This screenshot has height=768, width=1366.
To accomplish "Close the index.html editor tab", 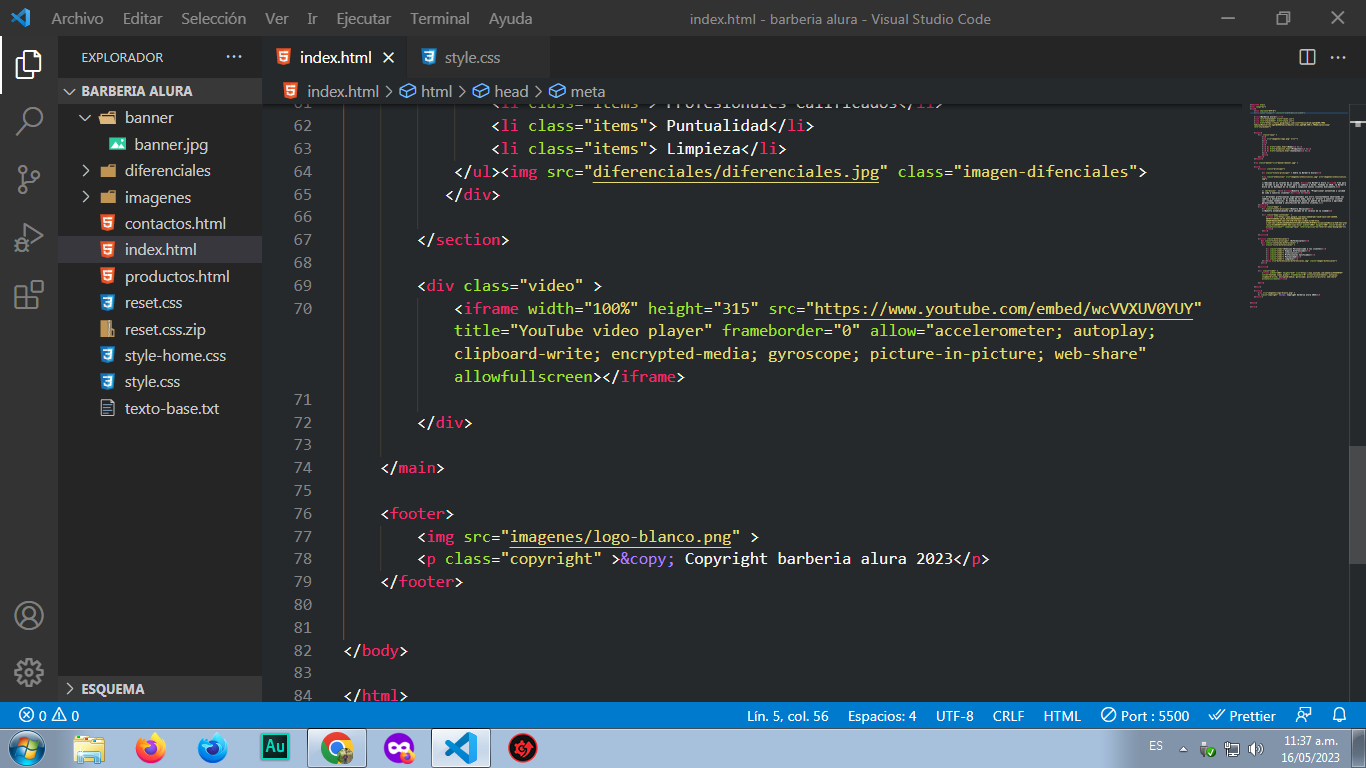I will click(389, 58).
